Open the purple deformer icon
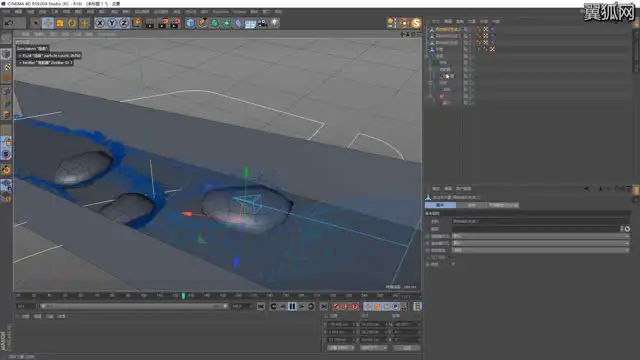 238,23
